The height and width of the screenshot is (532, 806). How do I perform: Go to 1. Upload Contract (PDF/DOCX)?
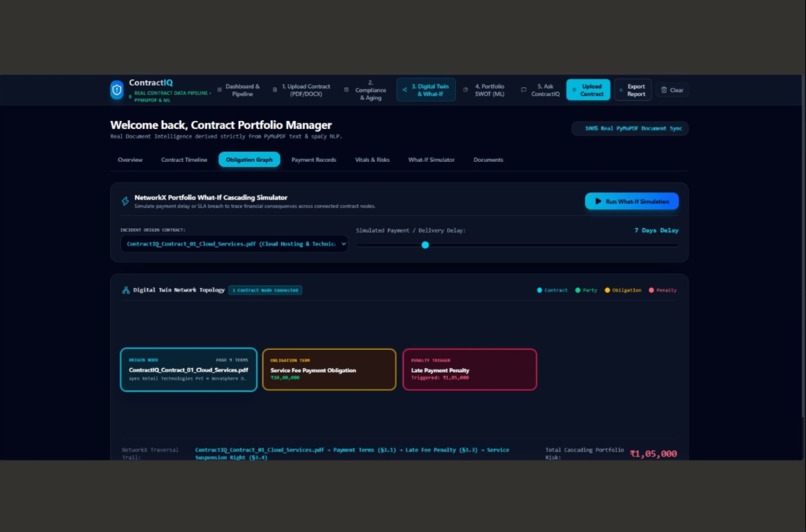click(x=302, y=90)
